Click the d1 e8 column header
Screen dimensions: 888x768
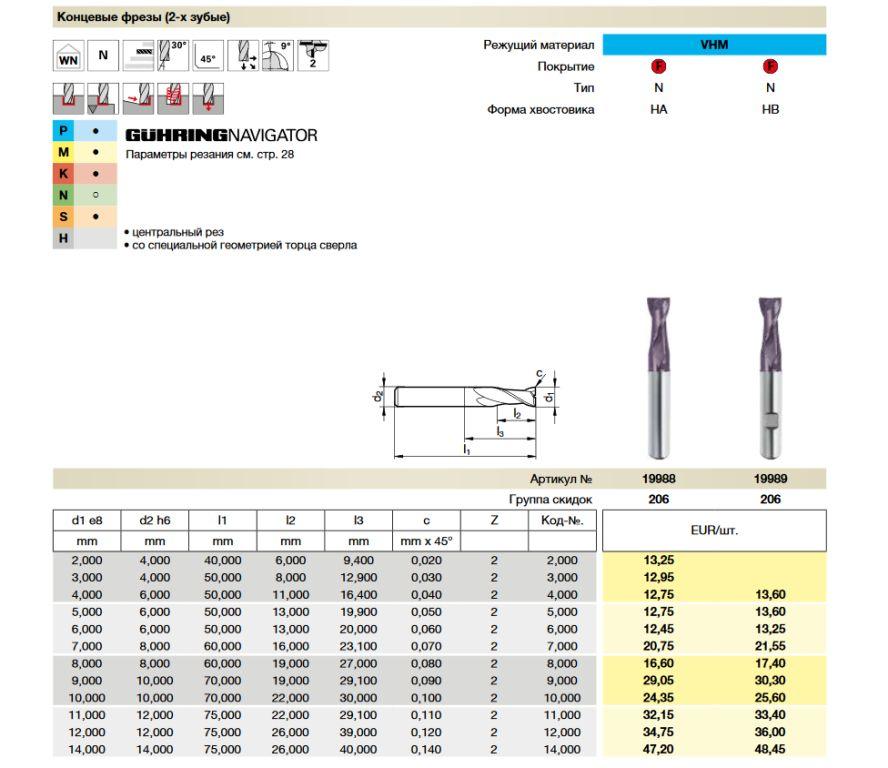pyautogui.click(x=87, y=520)
